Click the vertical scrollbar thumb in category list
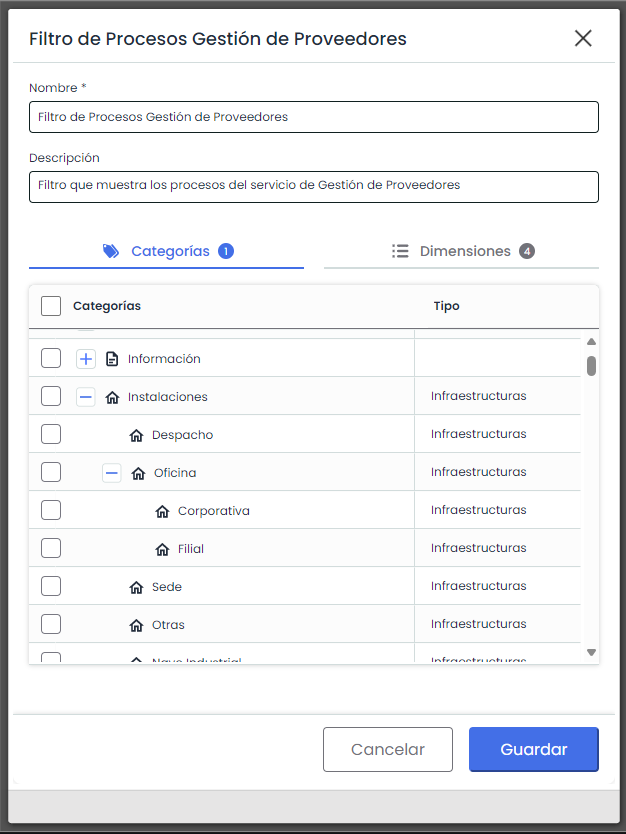The height and width of the screenshot is (834, 626). click(591, 365)
